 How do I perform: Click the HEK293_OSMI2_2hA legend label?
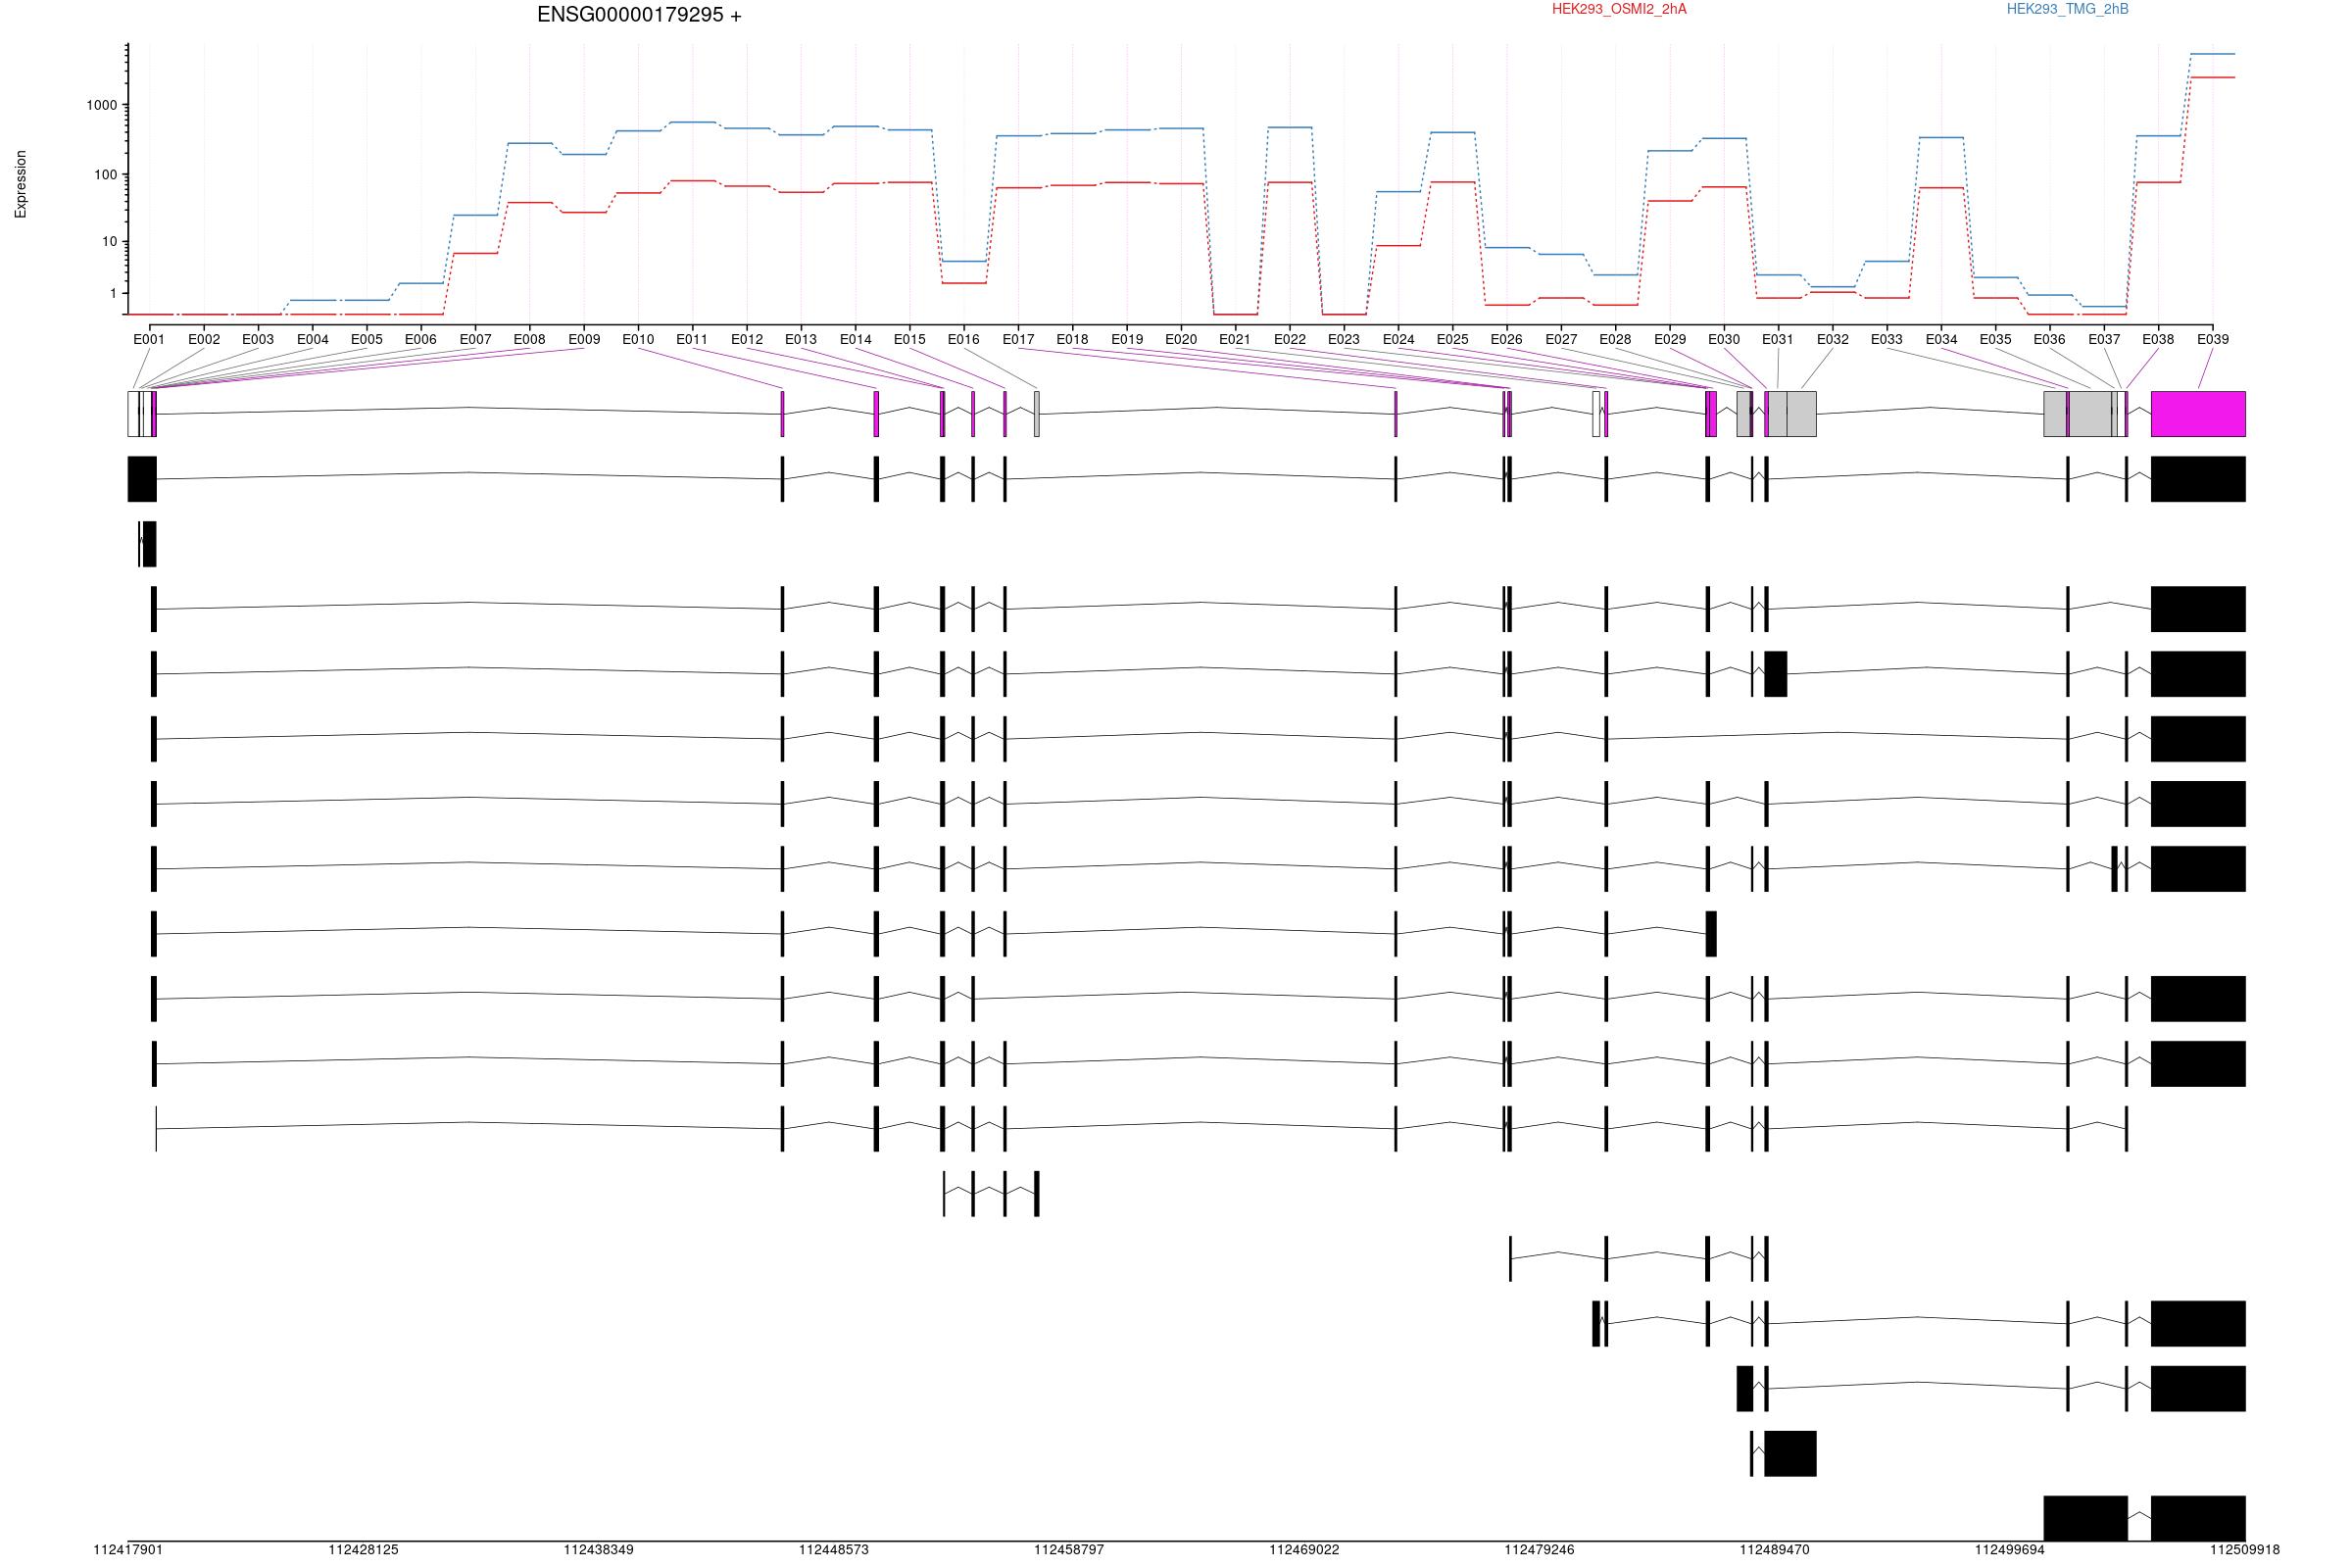click(1619, 9)
